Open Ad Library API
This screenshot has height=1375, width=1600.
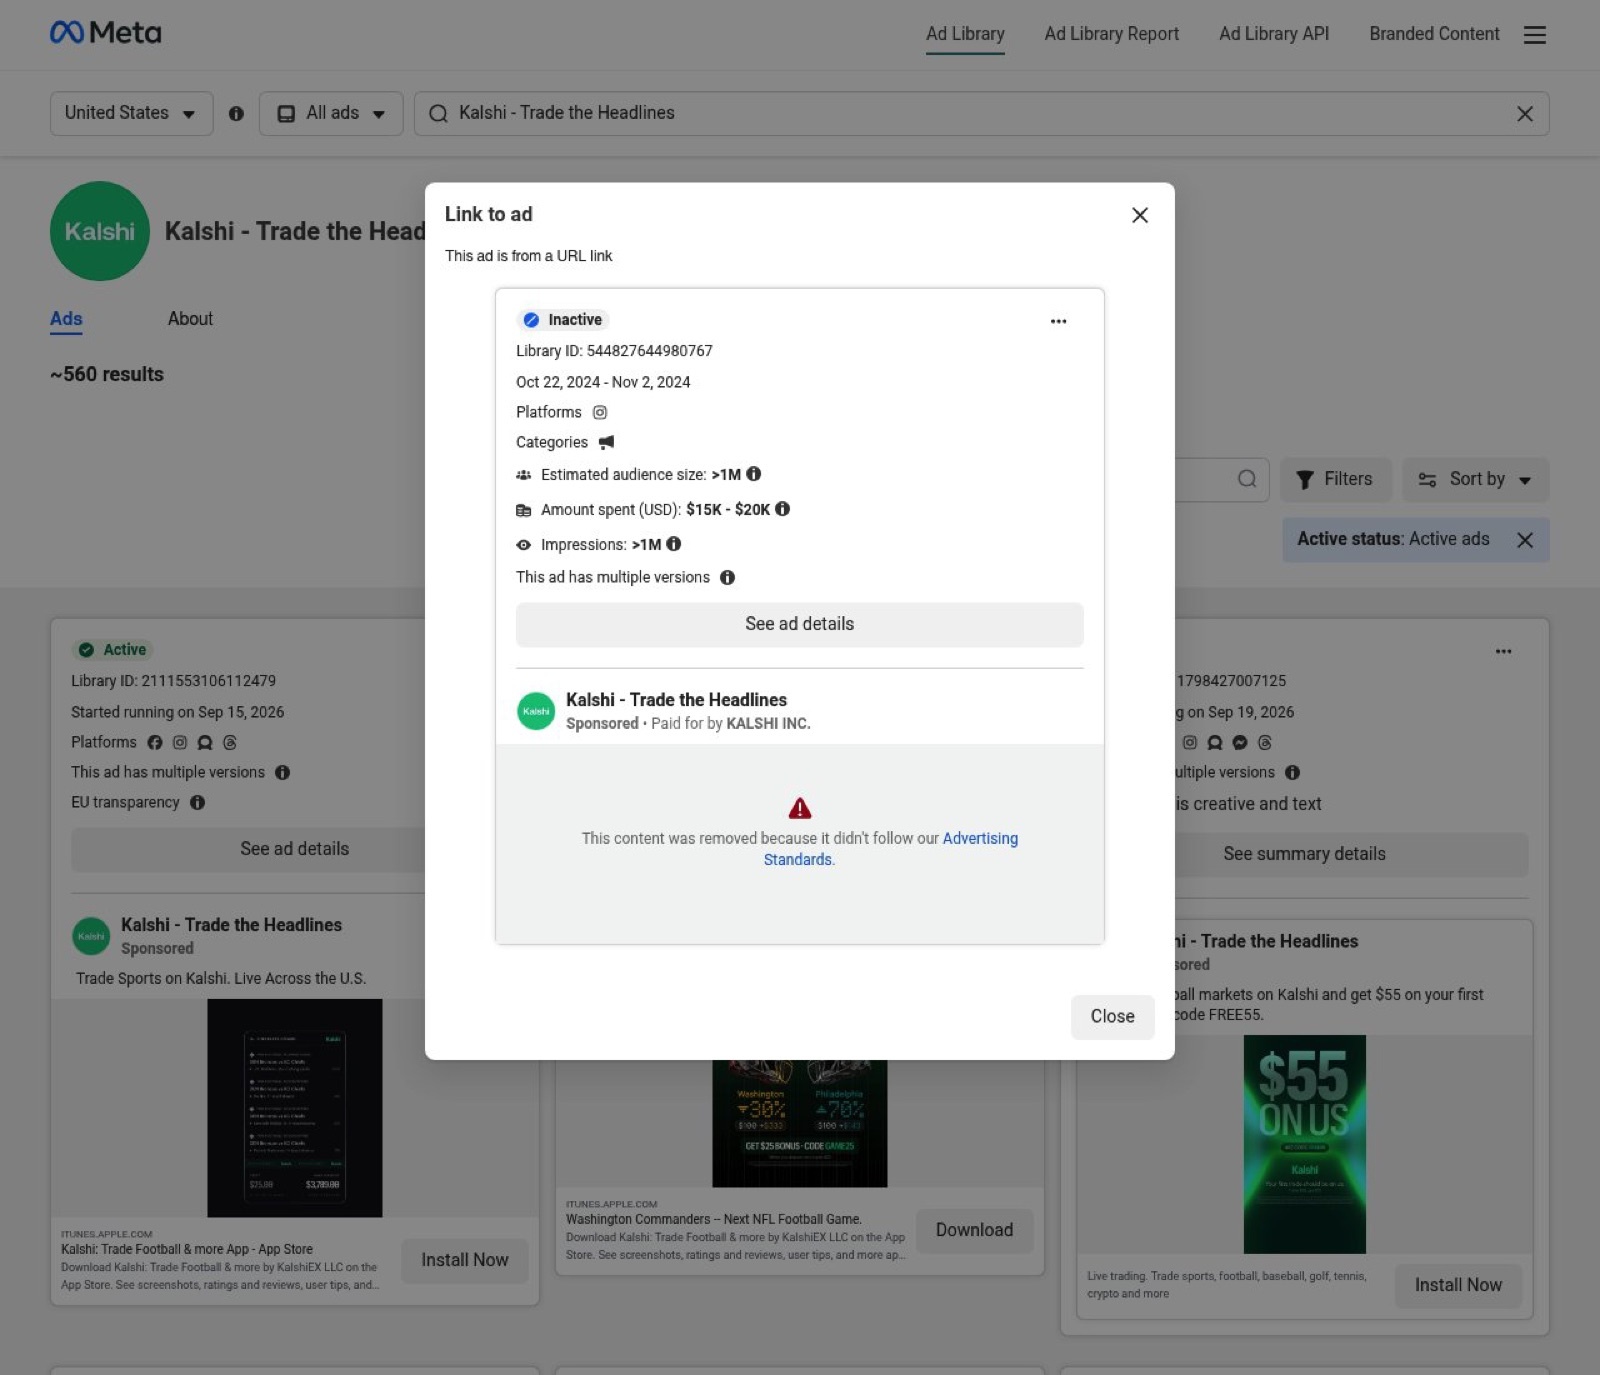click(x=1273, y=34)
